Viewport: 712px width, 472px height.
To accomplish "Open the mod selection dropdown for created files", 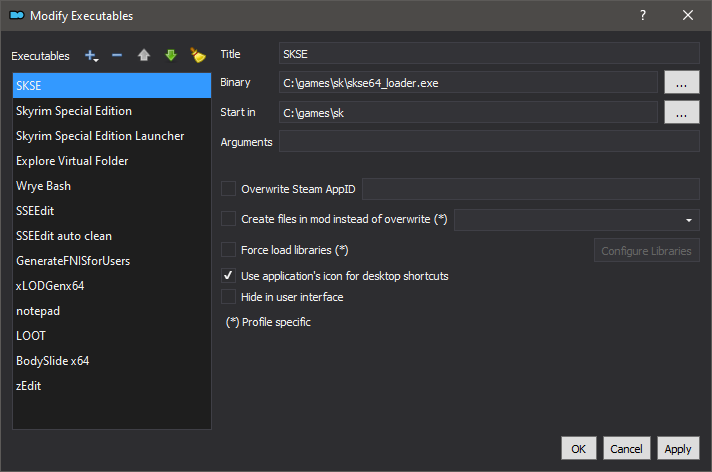I will point(577,220).
